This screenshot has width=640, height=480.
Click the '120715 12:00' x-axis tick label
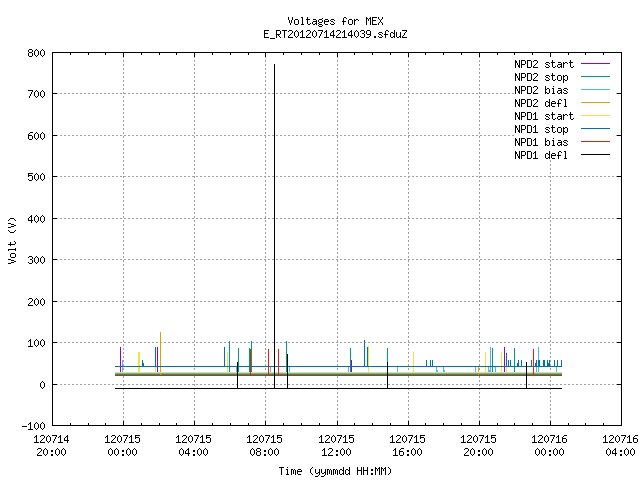tap(336, 446)
